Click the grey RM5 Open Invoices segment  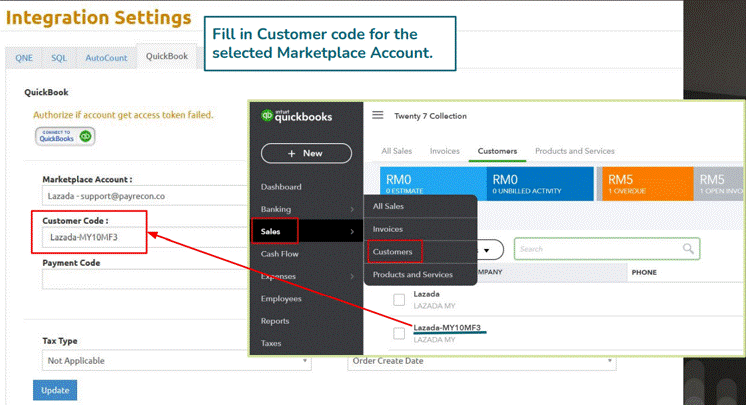(x=719, y=184)
